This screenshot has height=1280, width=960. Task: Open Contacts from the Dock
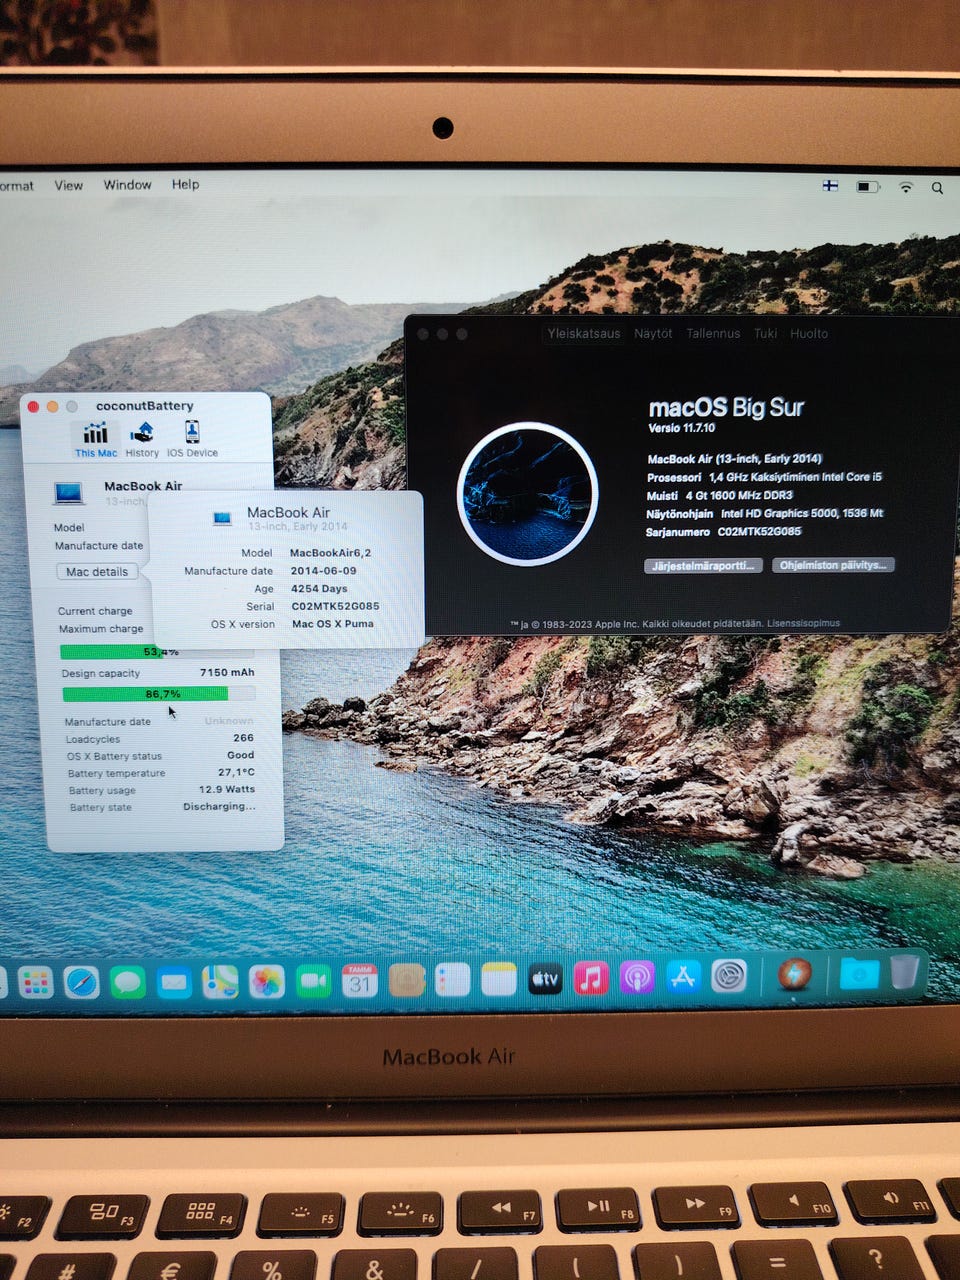coord(407,980)
